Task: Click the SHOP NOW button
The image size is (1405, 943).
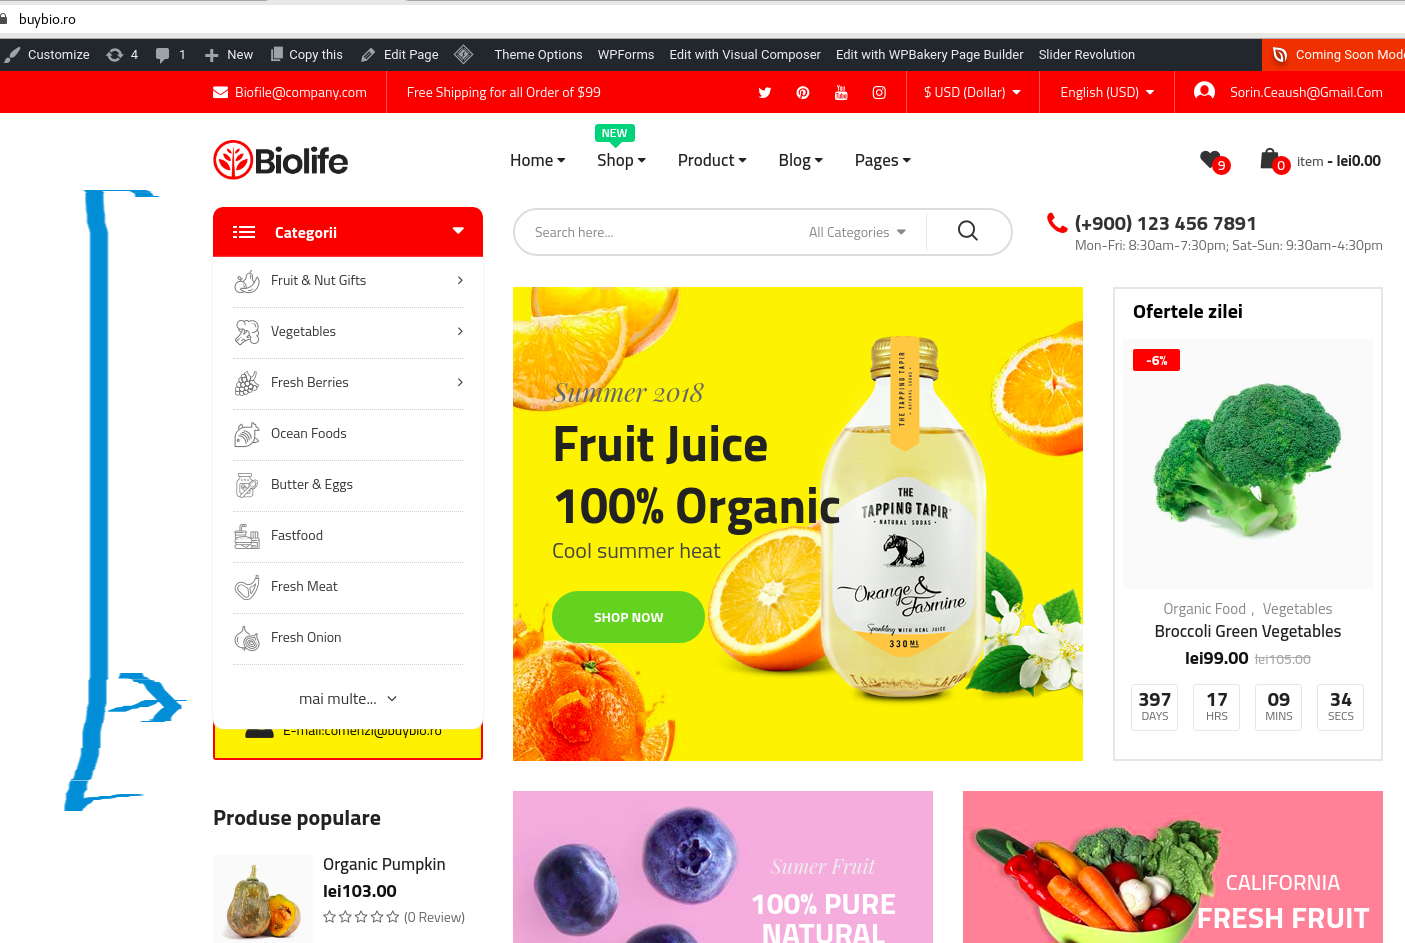Action: click(628, 617)
